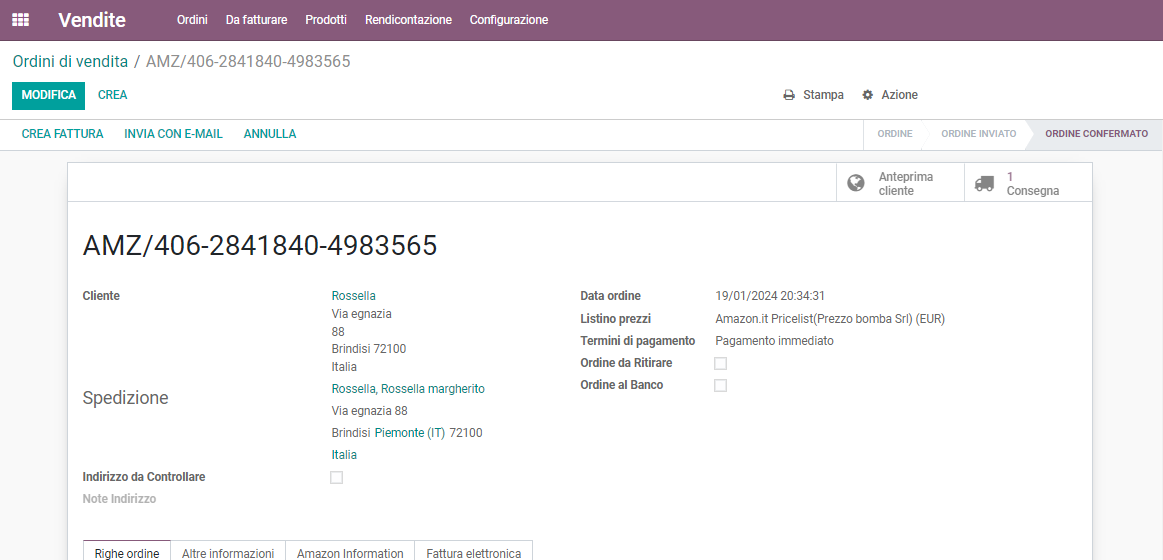
Task: Click the ANNULLA button
Action: 270,134
